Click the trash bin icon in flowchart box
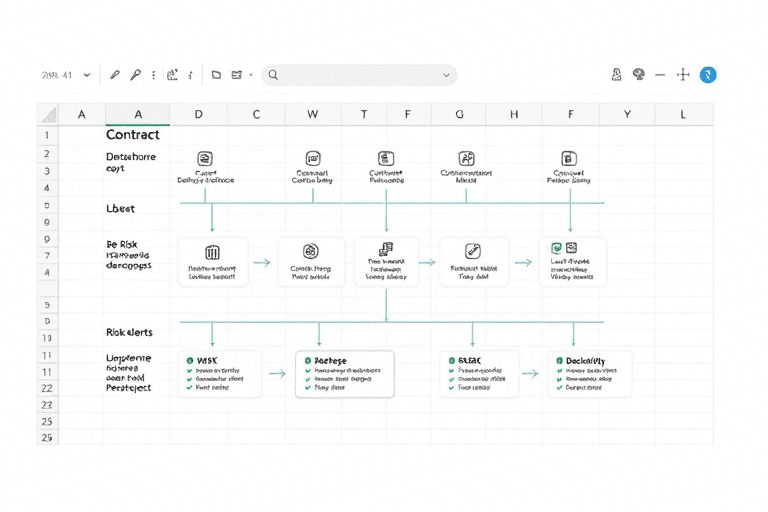The height and width of the screenshot is (512, 768). [x=211, y=252]
